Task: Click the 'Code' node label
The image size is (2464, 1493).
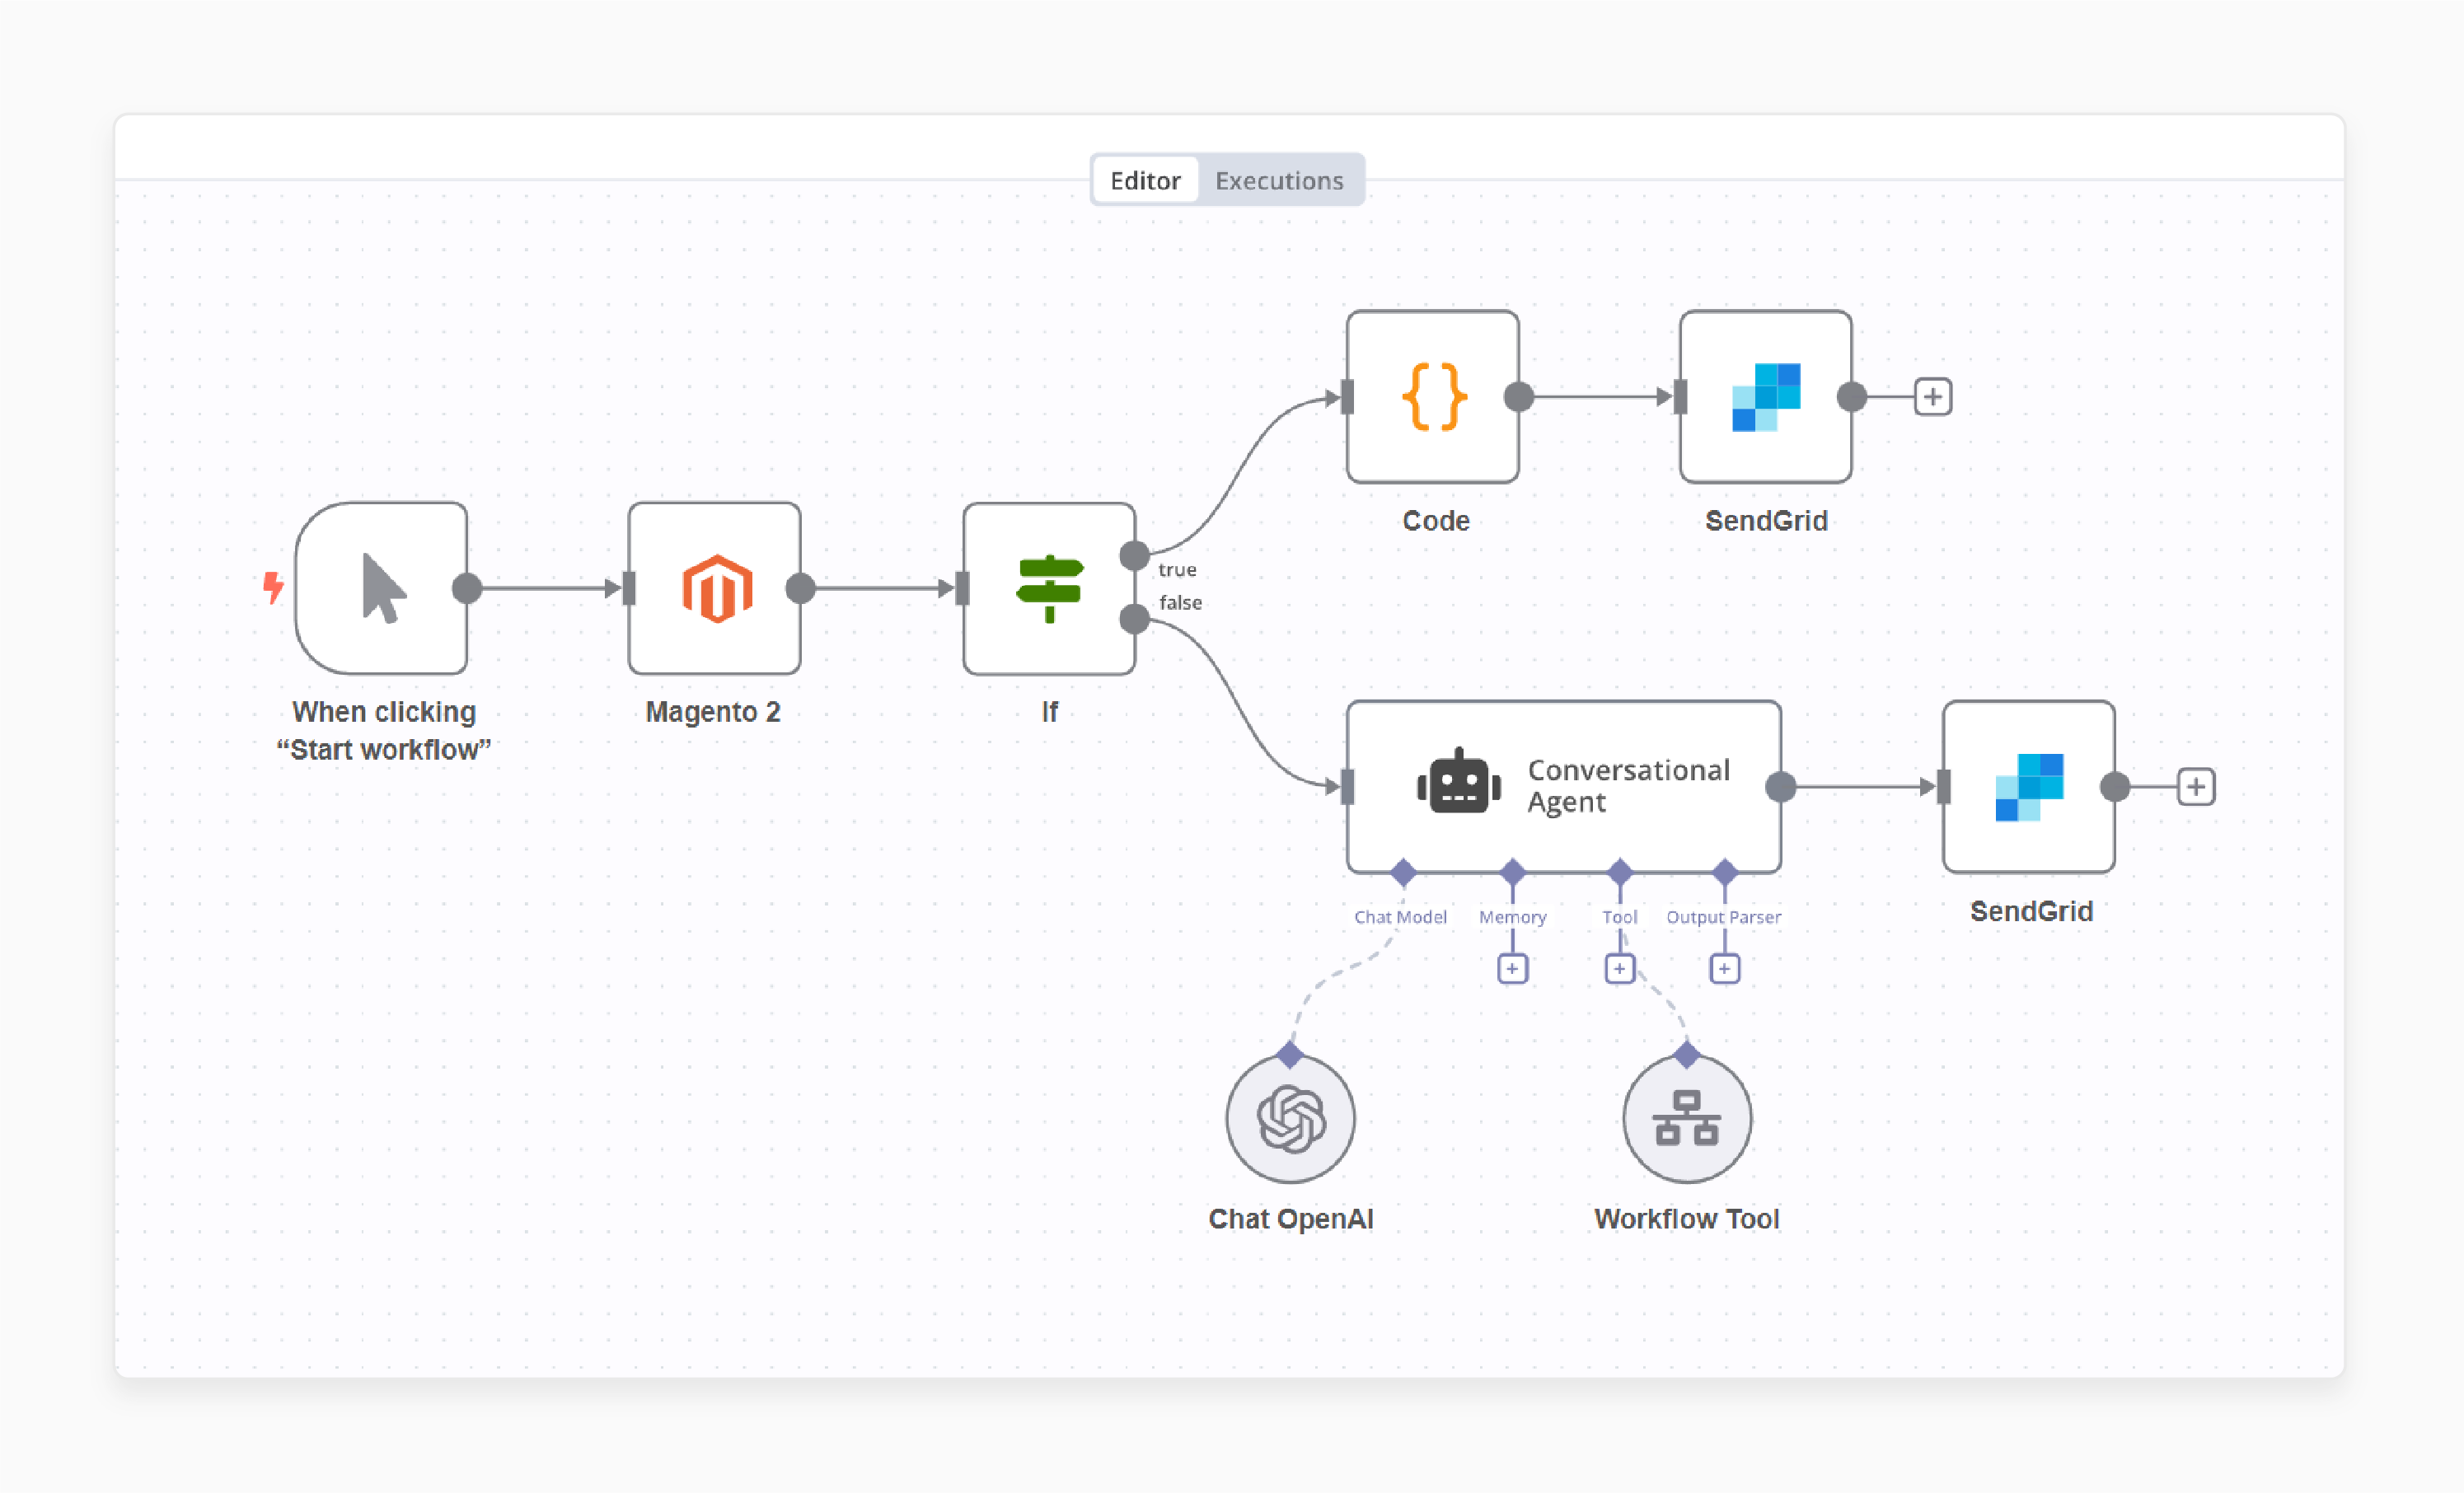Action: click(x=1436, y=521)
